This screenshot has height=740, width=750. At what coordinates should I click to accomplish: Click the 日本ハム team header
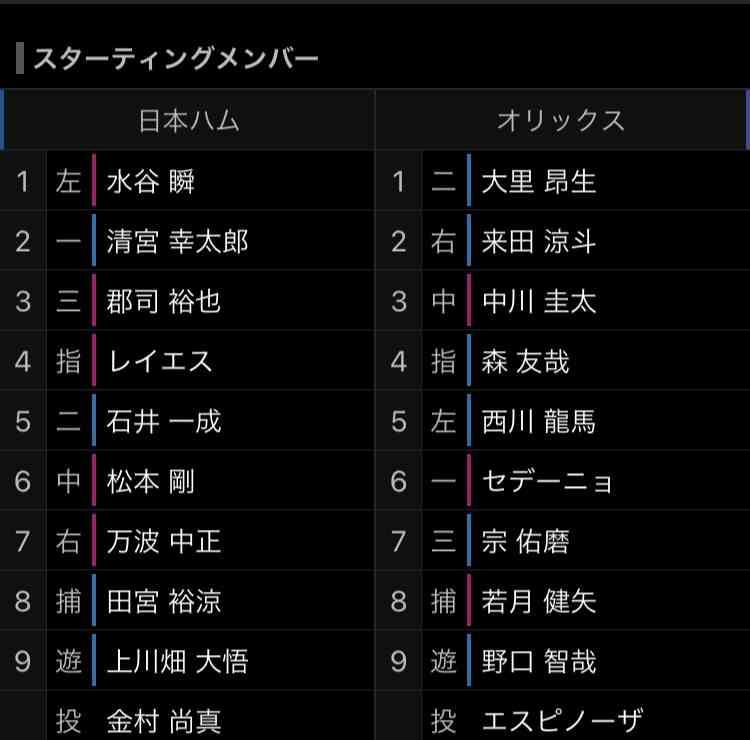189,120
